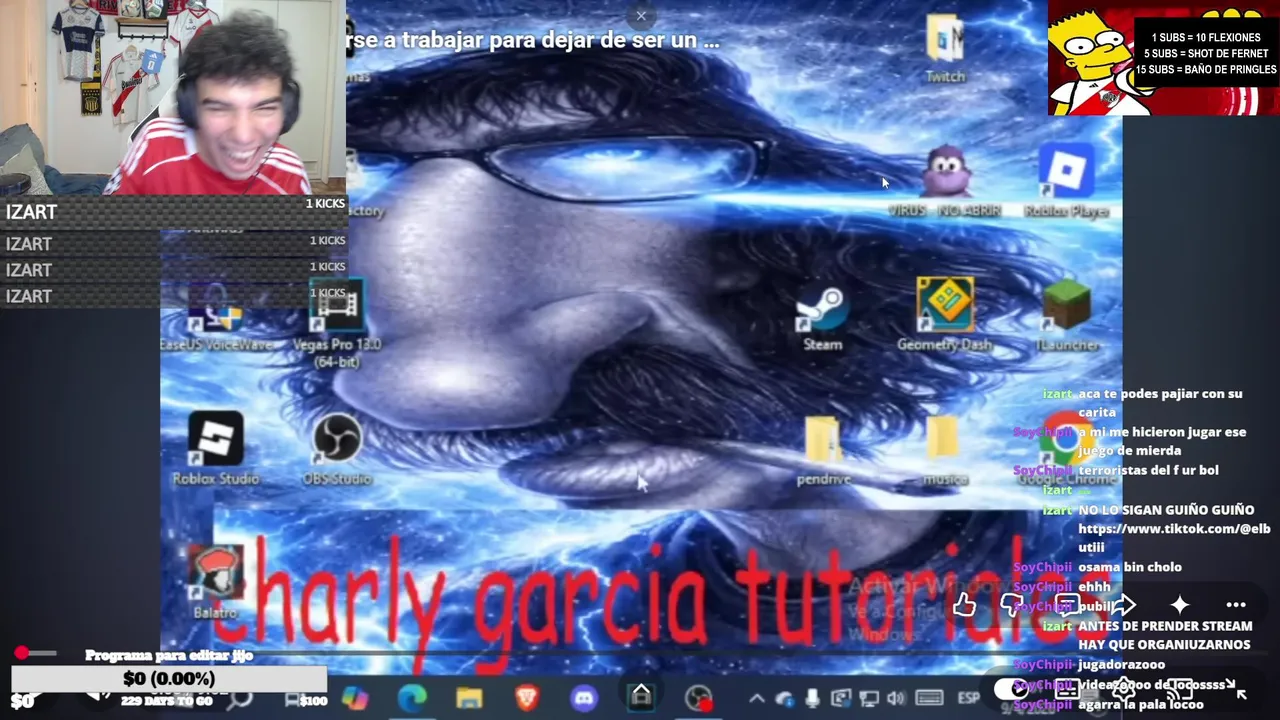Click the microphone icon in the system tray
Screen dimensions: 1280x720
point(812,698)
